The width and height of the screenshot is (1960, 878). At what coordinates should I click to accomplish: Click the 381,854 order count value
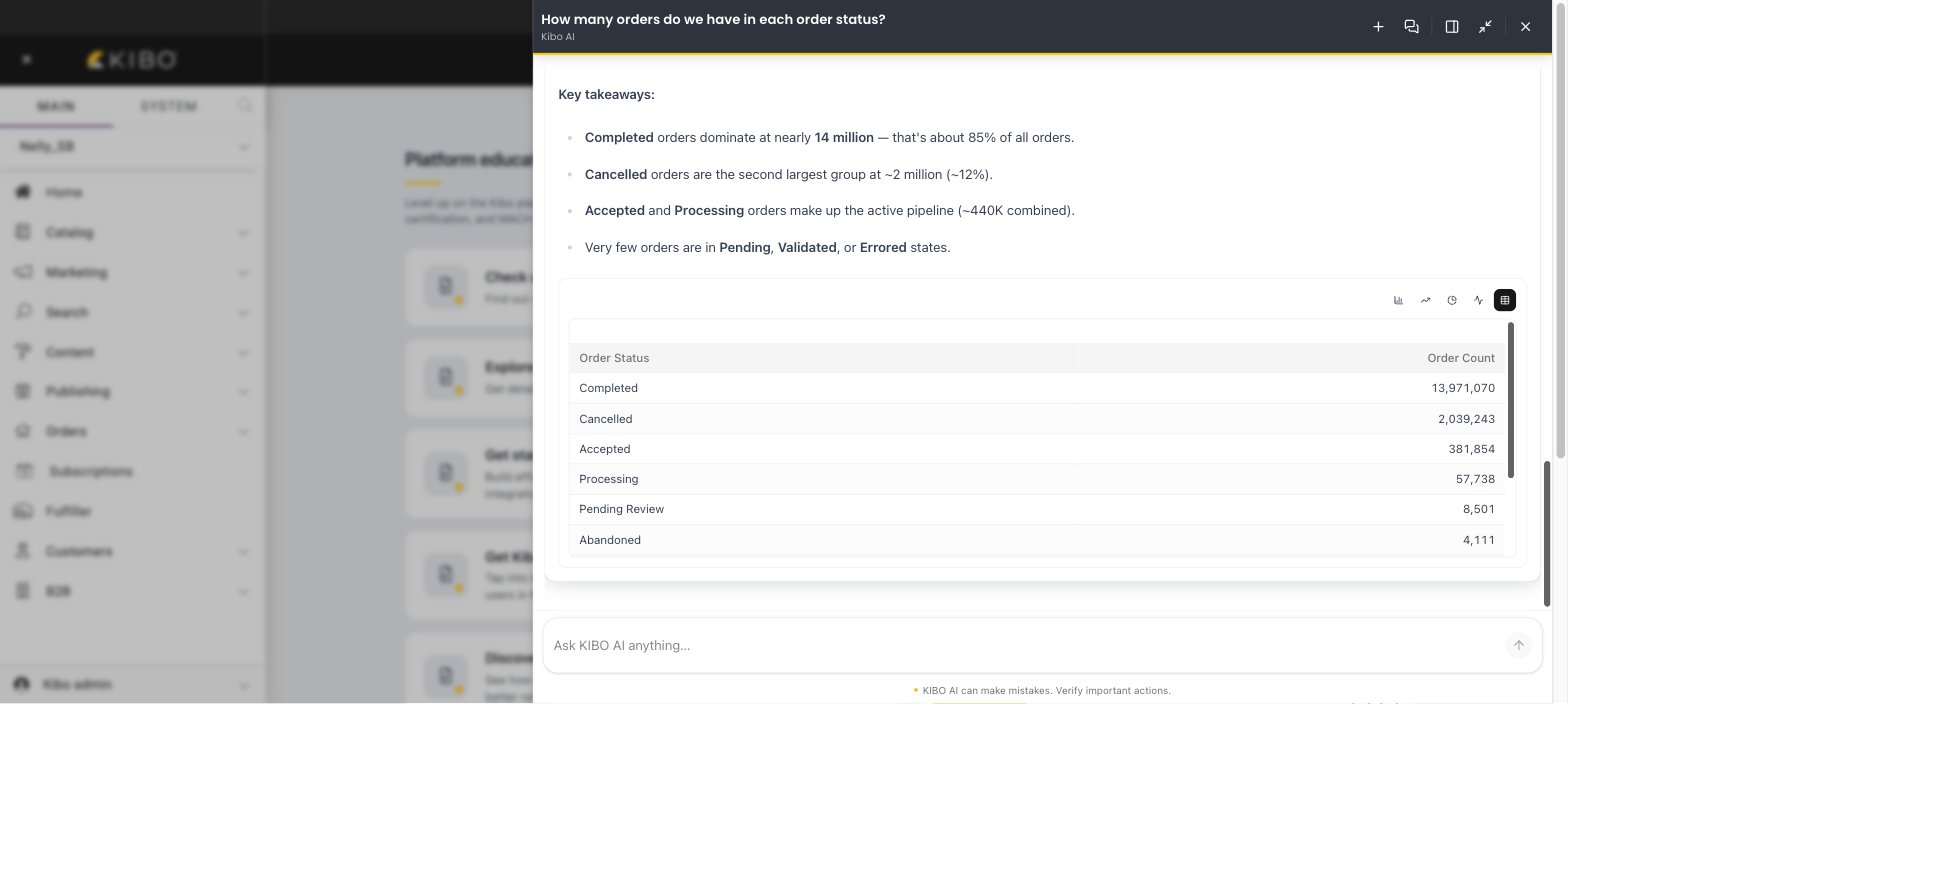tap(1471, 449)
